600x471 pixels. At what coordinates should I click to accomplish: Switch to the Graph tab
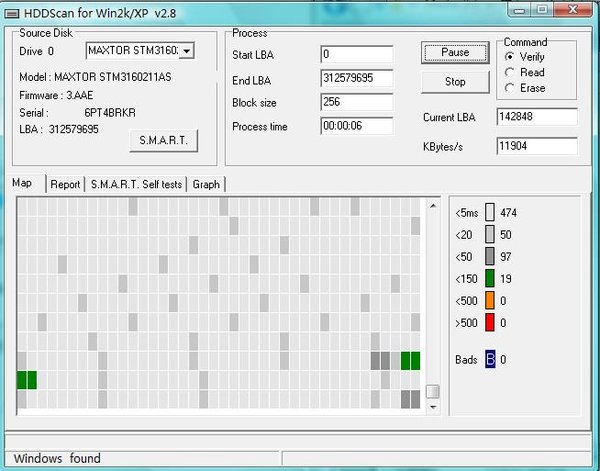pos(206,184)
